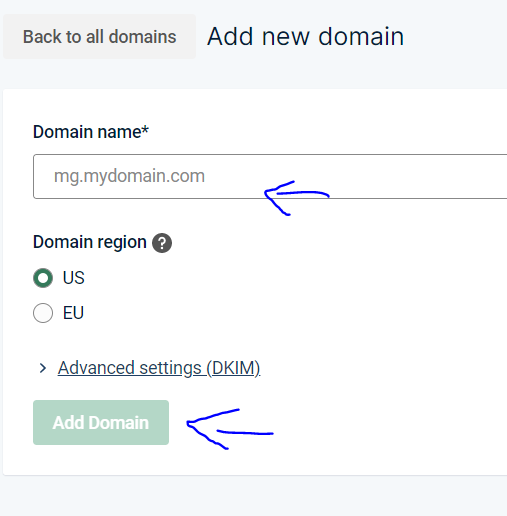Open Advanced settings (DKIM) link
The width and height of the screenshot is (507, 516).
point(159,368)
